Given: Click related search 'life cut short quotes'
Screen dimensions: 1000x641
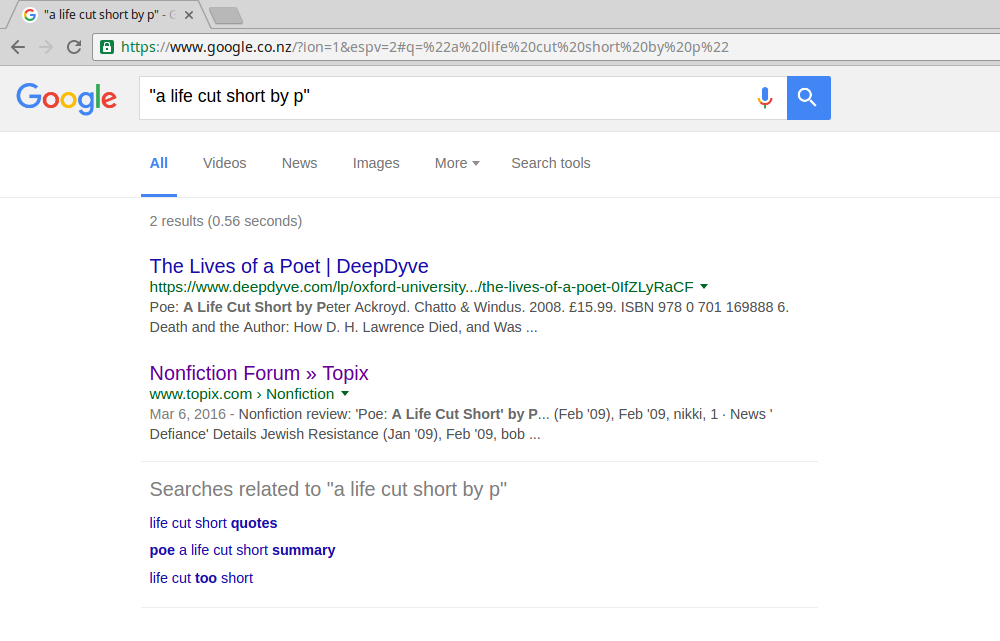Looking at the screenshot, I should pyautogui.click(x=213, y=523).
